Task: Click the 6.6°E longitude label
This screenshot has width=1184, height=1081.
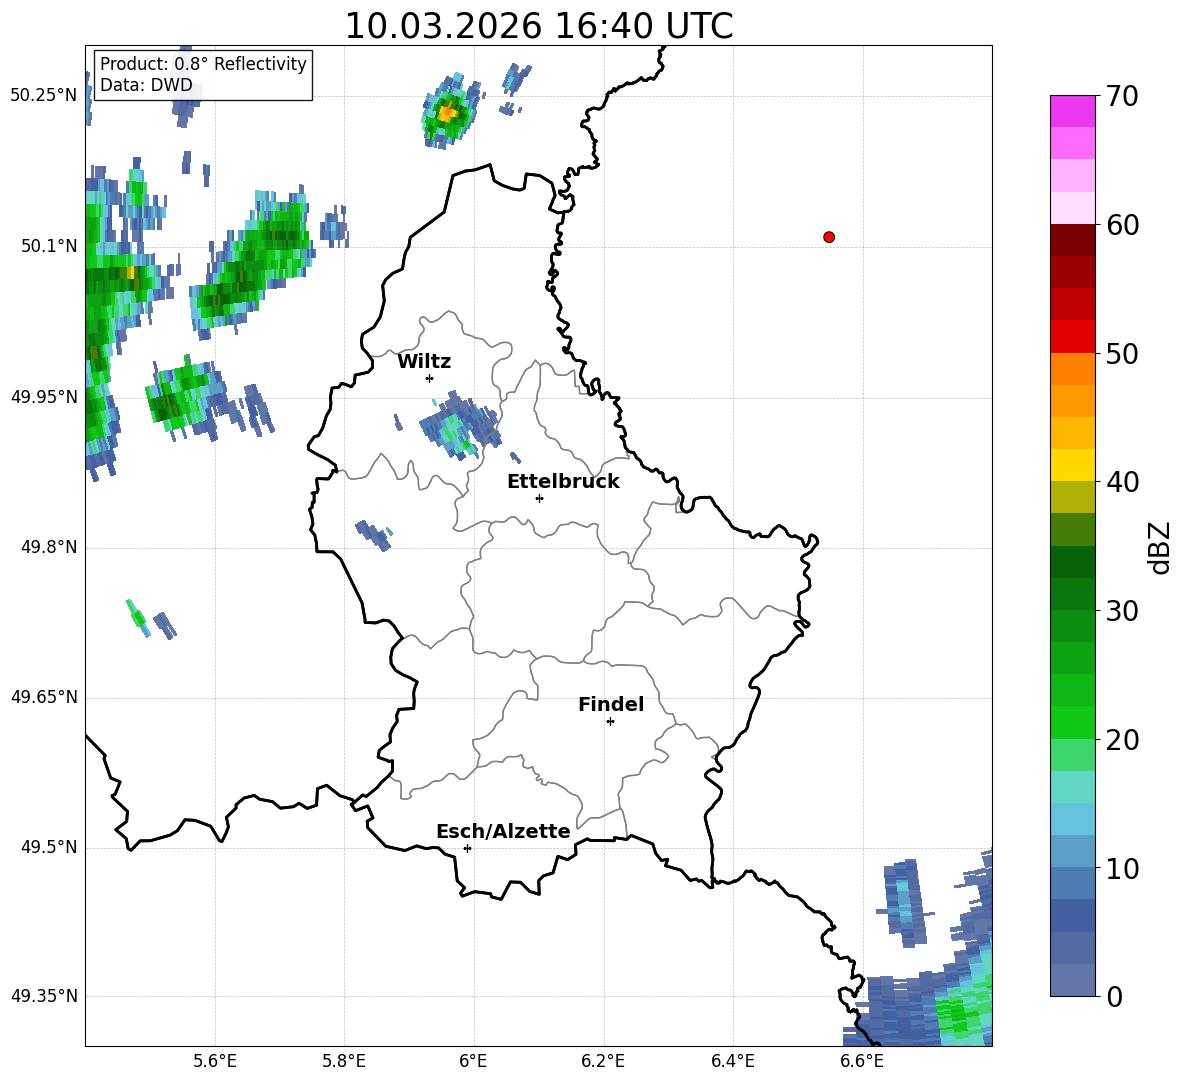Action: [x=862, y=1062]
